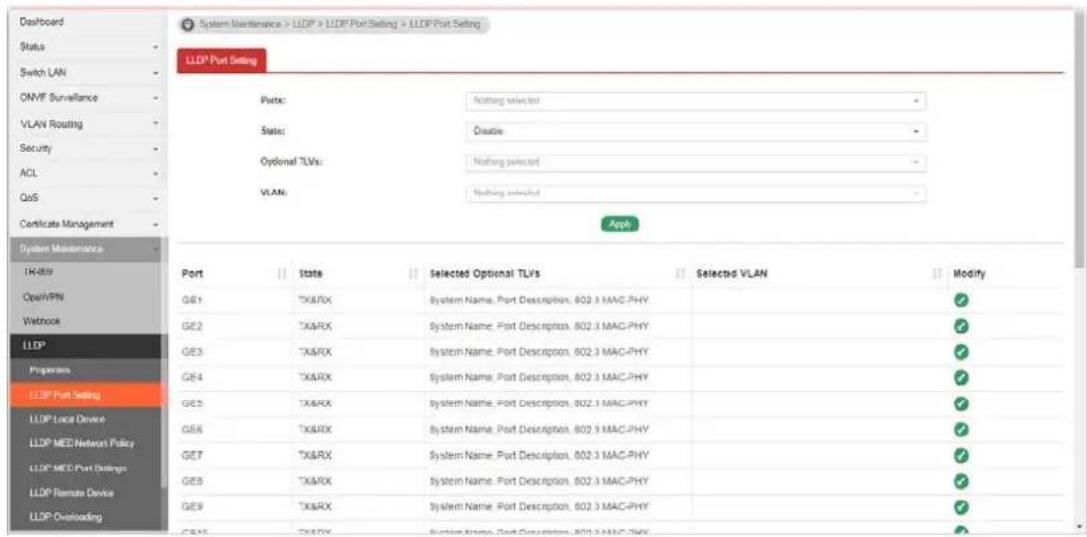Sort table by State column

(414, 274)
